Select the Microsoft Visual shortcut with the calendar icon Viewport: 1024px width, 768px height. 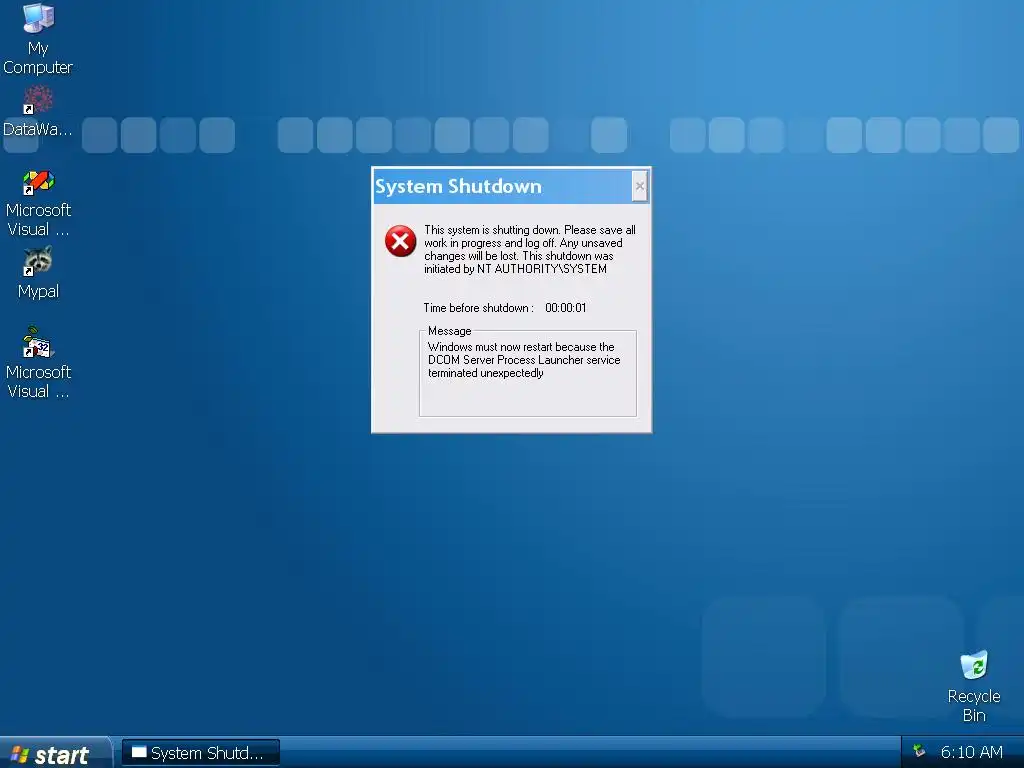(38, 363)
